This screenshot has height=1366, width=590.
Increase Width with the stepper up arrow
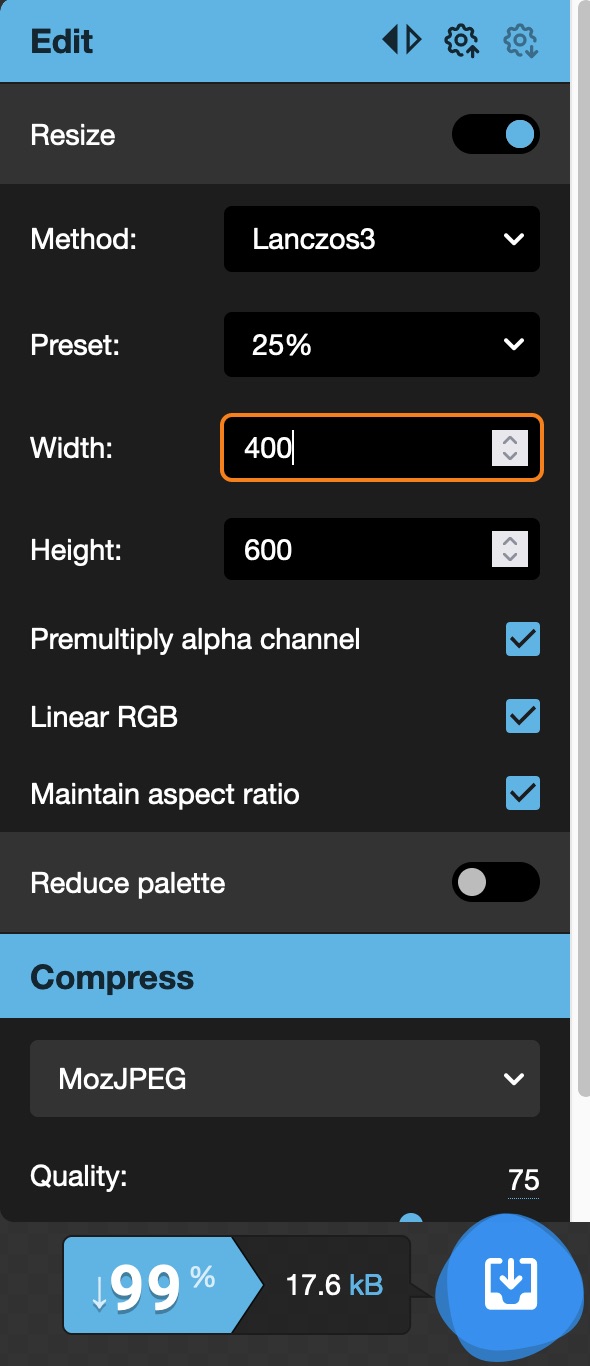pos(508,441)
